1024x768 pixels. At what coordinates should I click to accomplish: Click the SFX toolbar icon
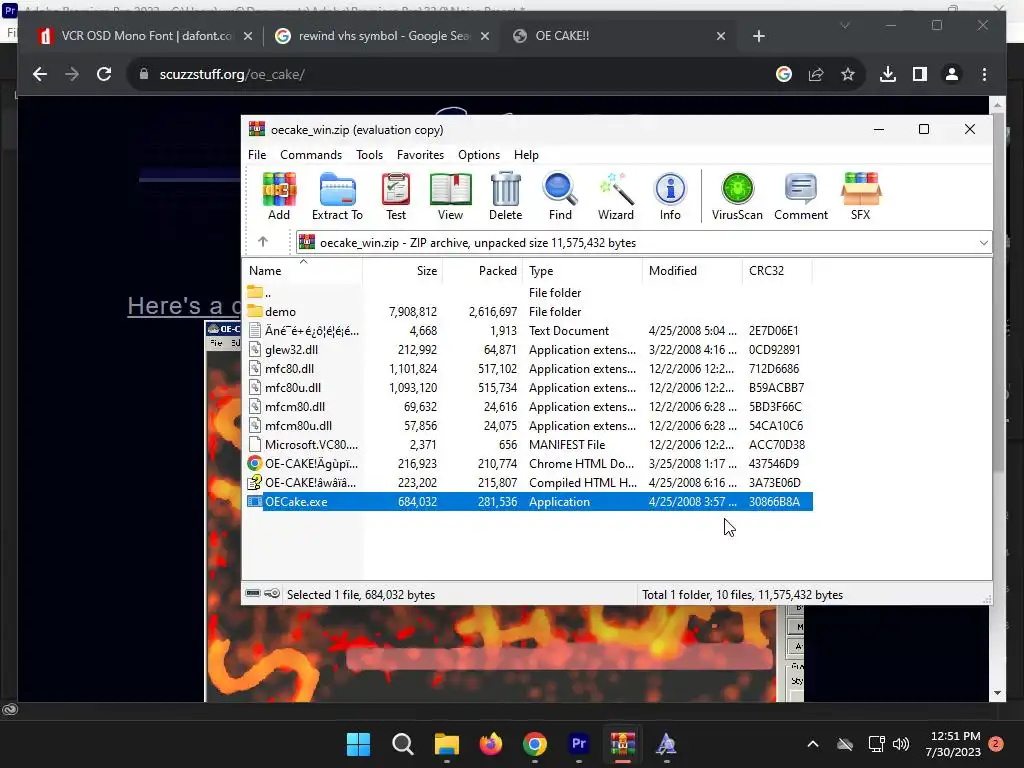860,196
